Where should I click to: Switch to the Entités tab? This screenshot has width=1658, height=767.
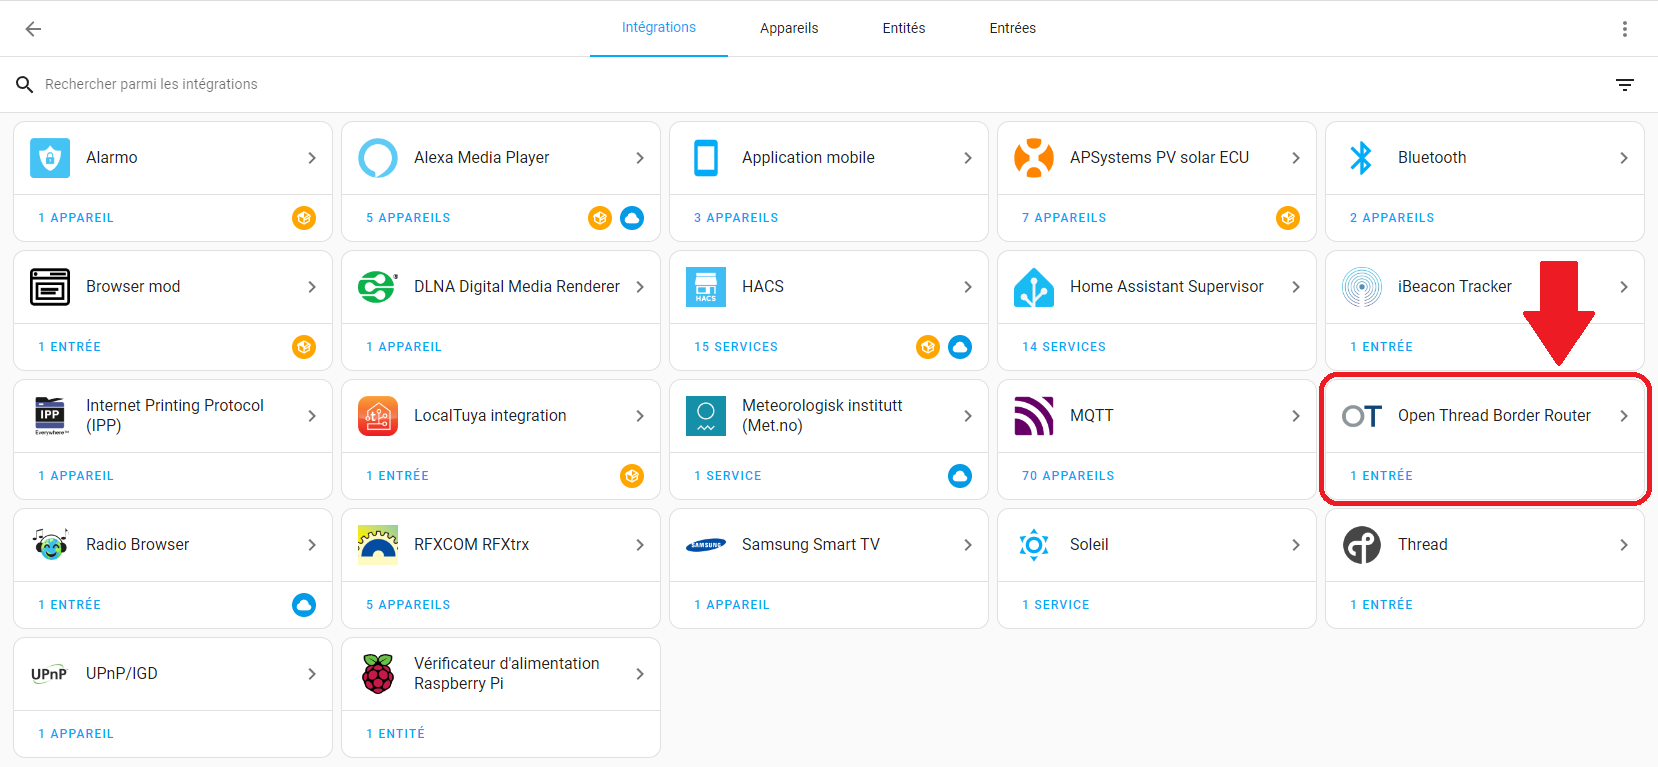tap(903, 28)
